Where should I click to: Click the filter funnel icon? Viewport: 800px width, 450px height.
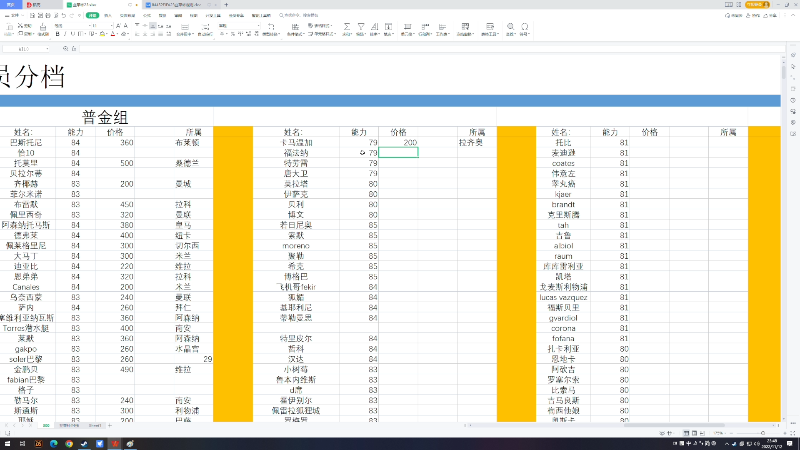pyautogui.click(x=361, y=29)
